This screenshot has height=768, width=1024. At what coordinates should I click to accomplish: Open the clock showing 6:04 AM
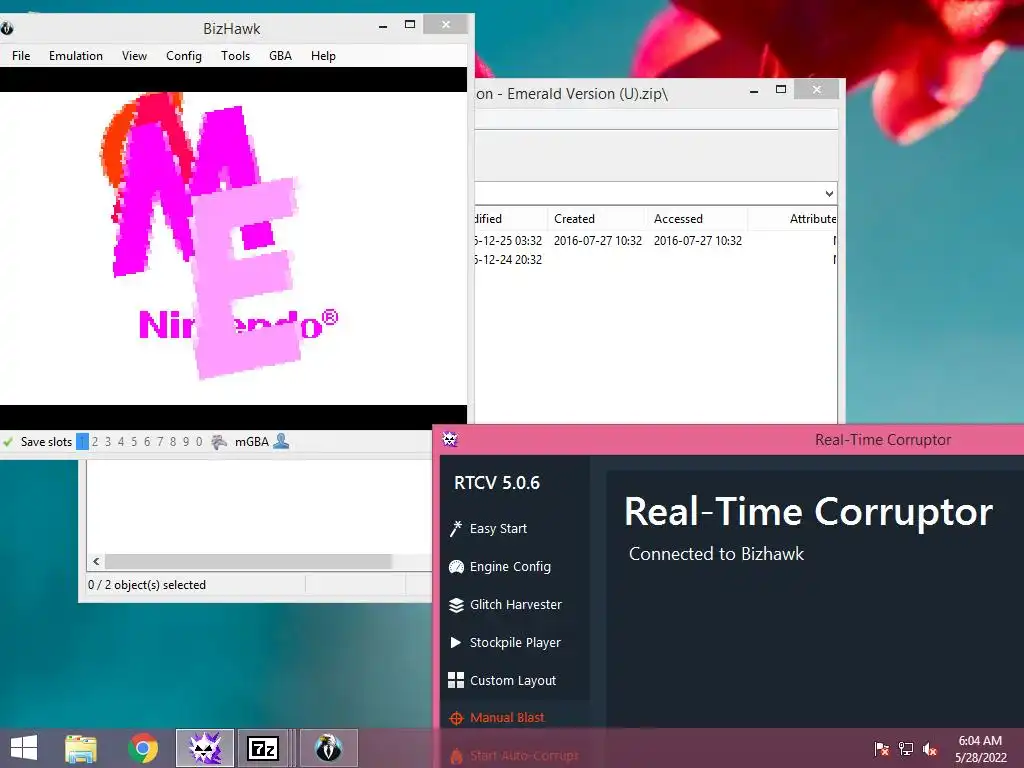point(980,748)
